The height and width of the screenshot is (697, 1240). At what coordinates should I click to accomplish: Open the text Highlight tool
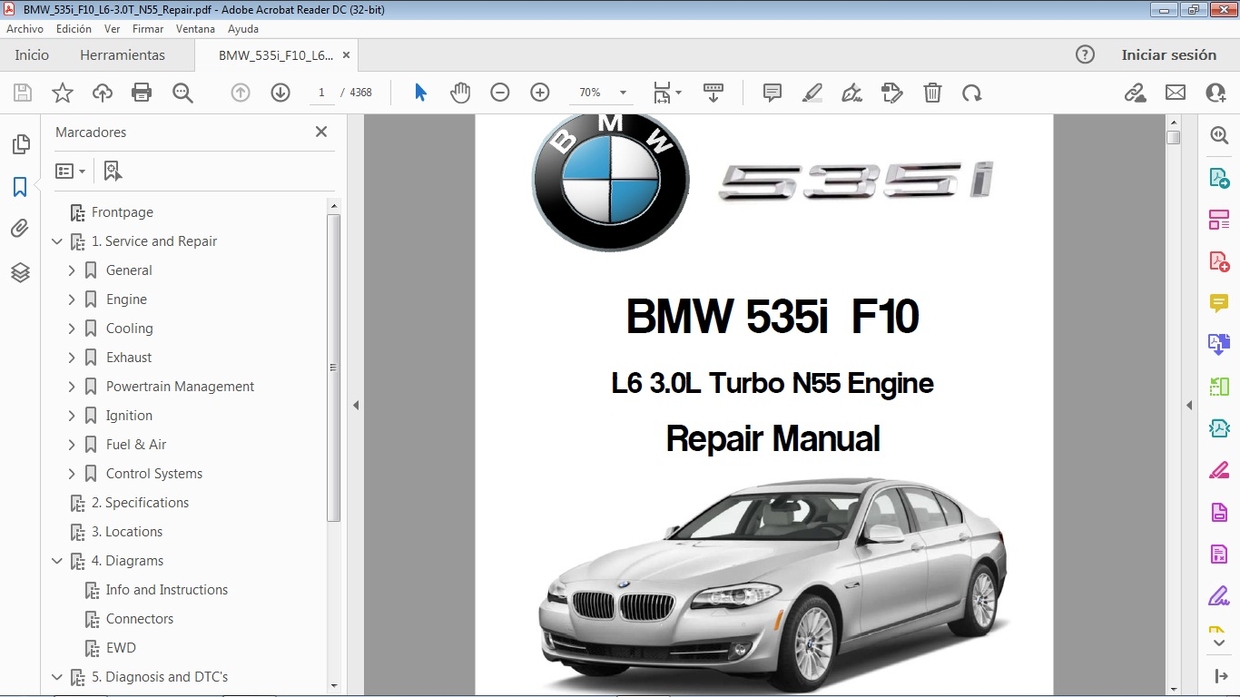click(x=812, y=92)
